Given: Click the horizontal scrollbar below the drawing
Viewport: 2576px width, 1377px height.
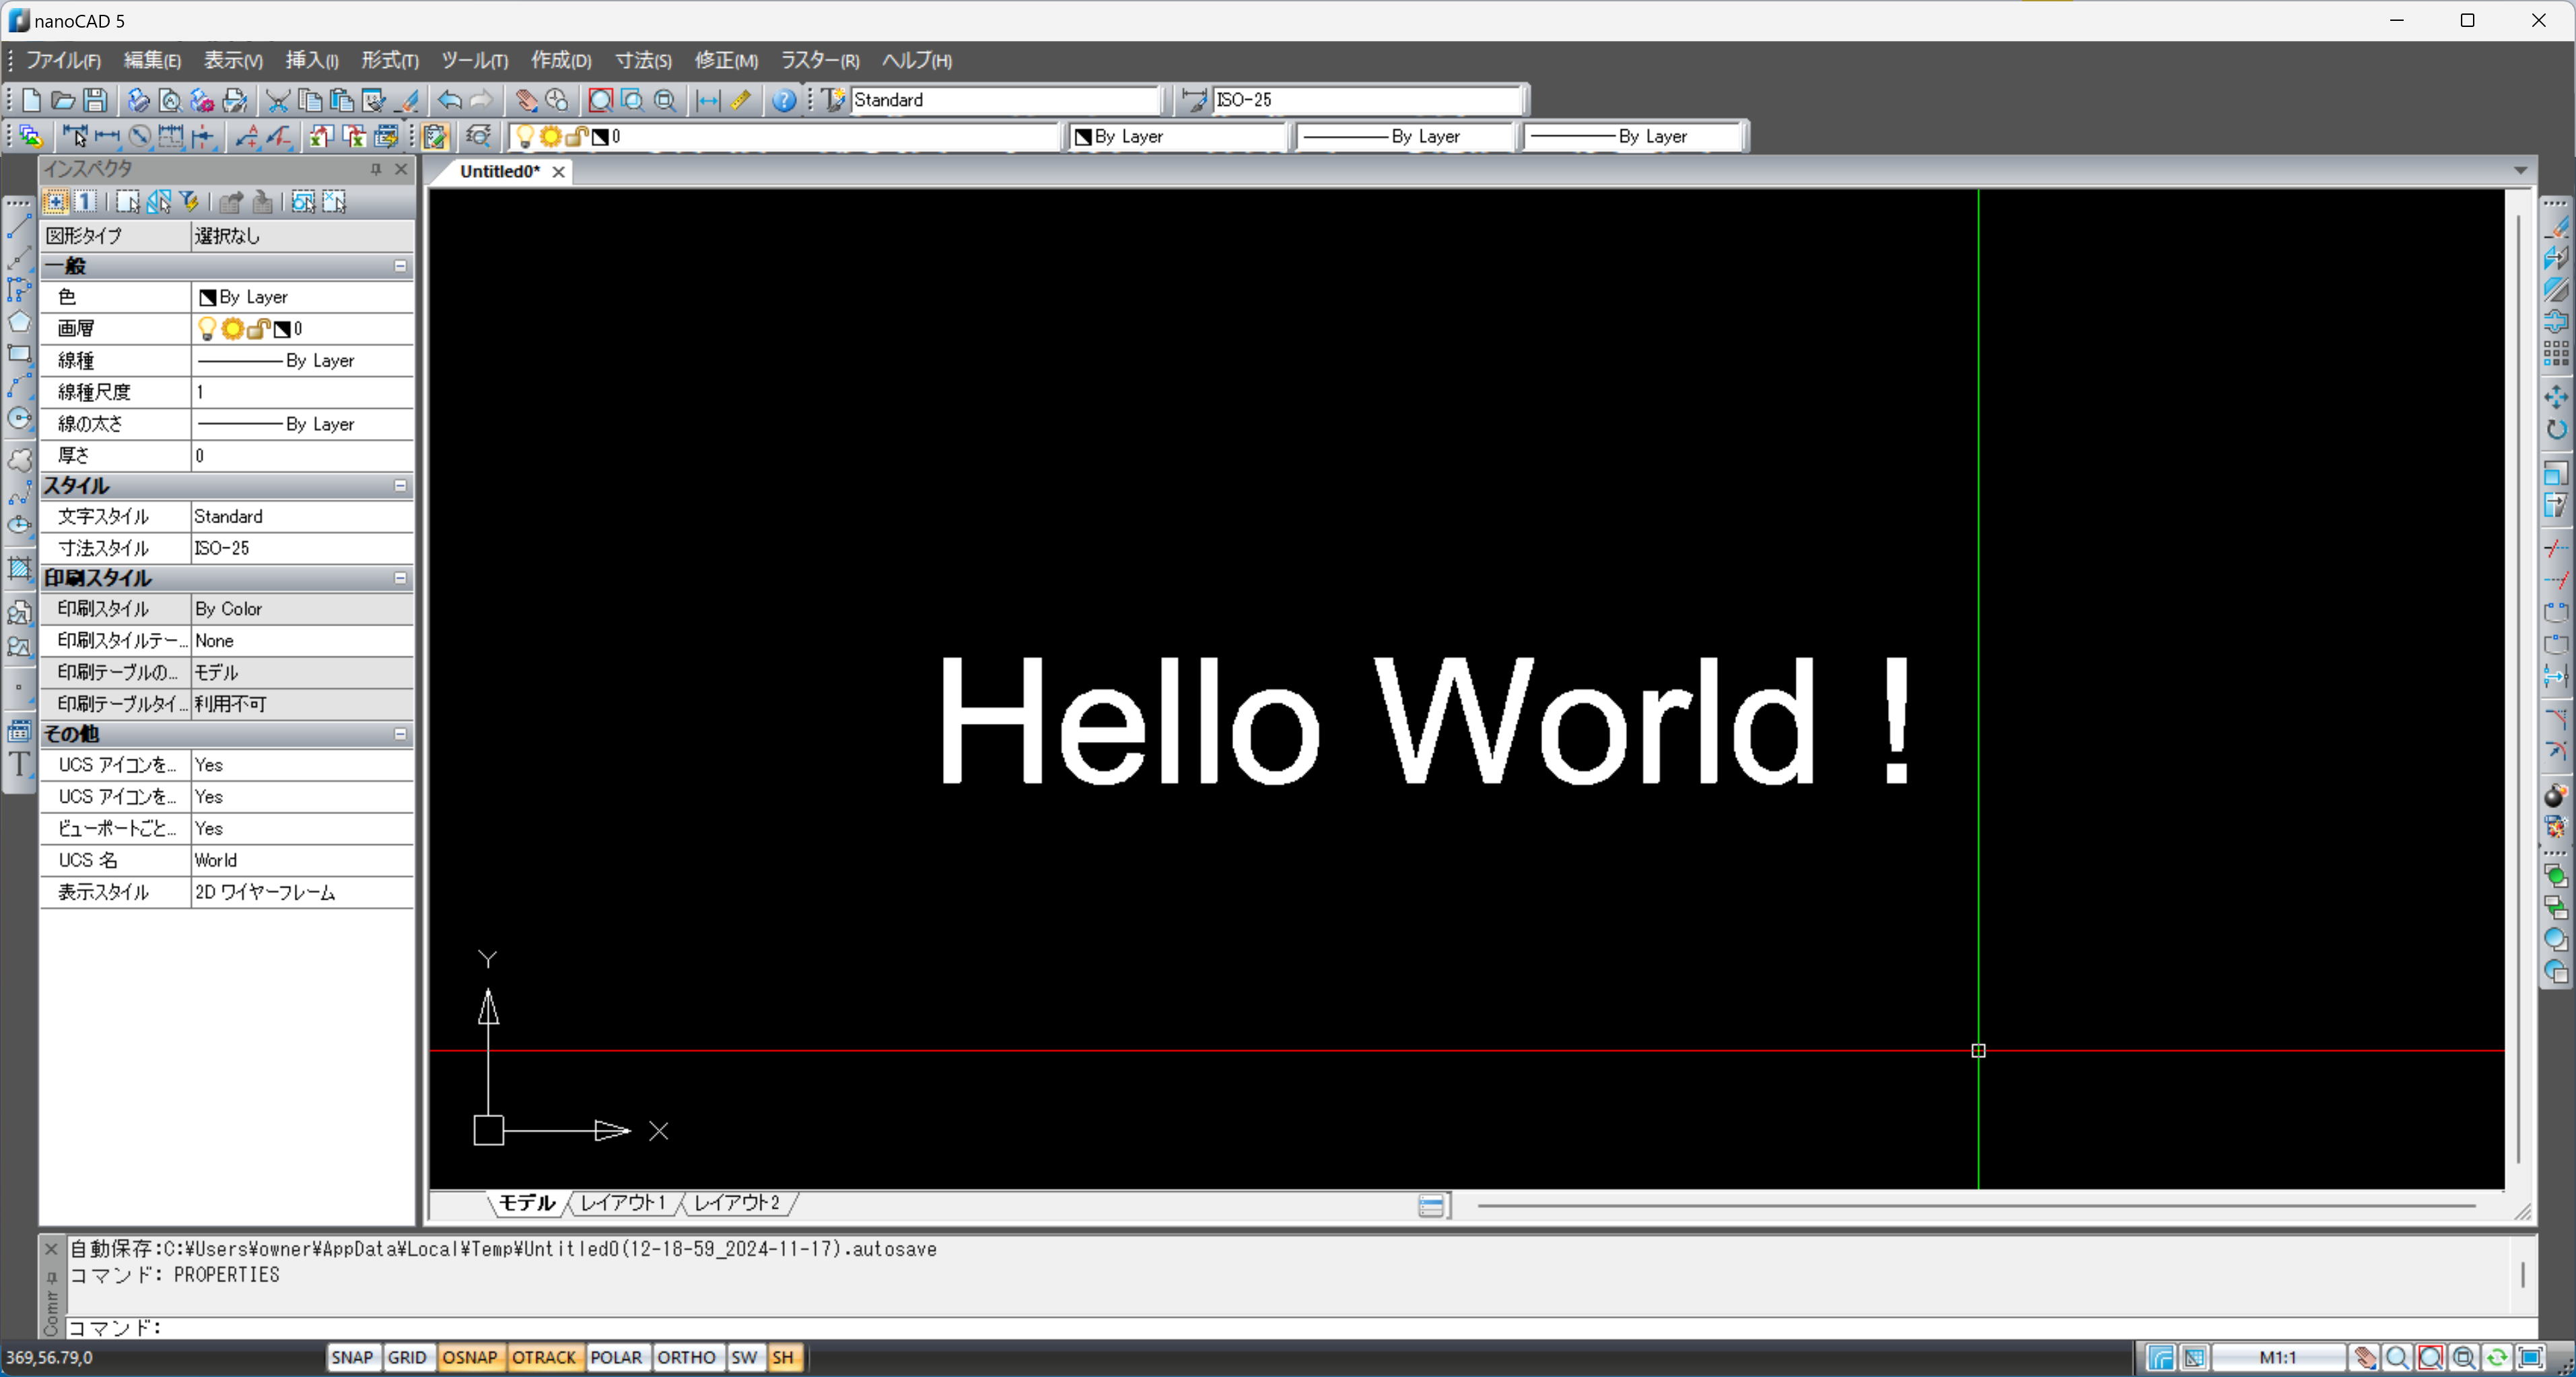Looking at the screenshot, I should tap(1976, 1206).
